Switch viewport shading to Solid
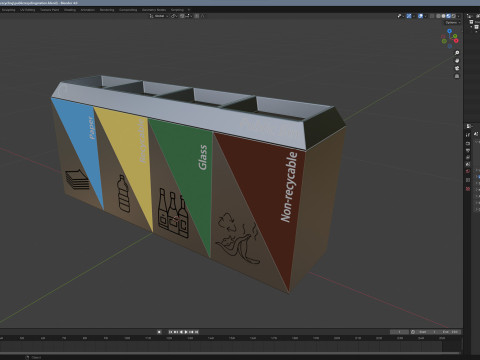 (x=443, y=16)
